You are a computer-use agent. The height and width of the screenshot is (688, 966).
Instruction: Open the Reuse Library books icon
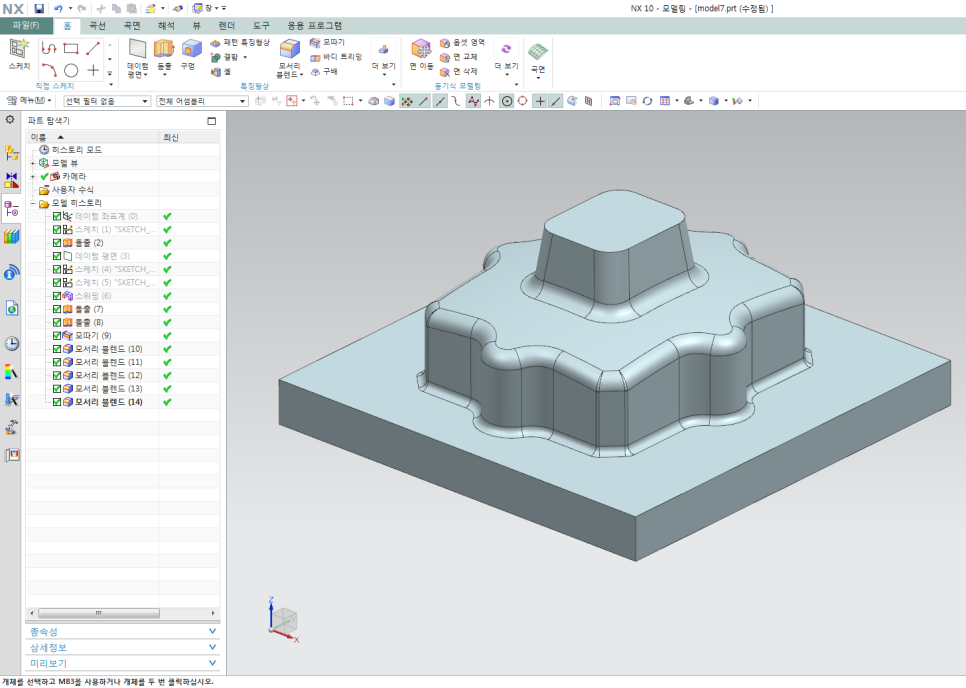(11, 237)
